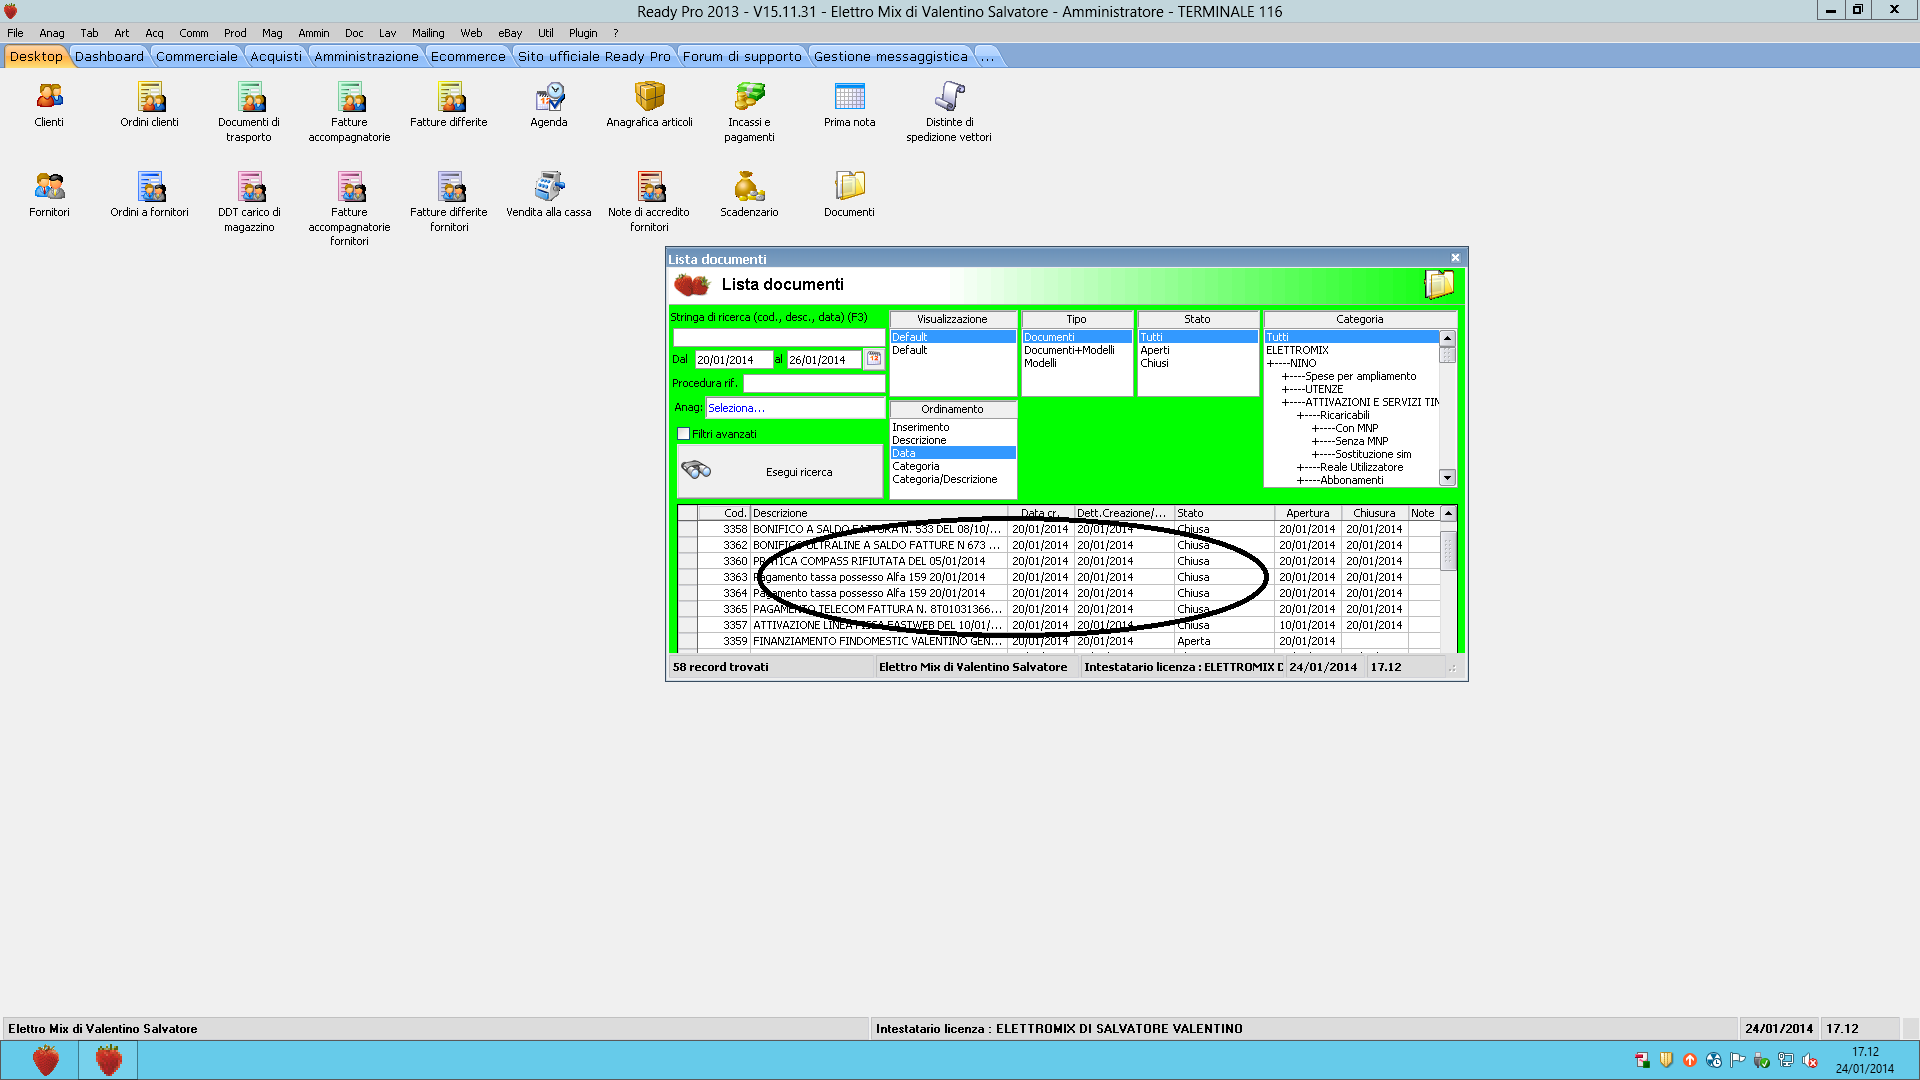Open Incassi e pagamenti icon

749,112
